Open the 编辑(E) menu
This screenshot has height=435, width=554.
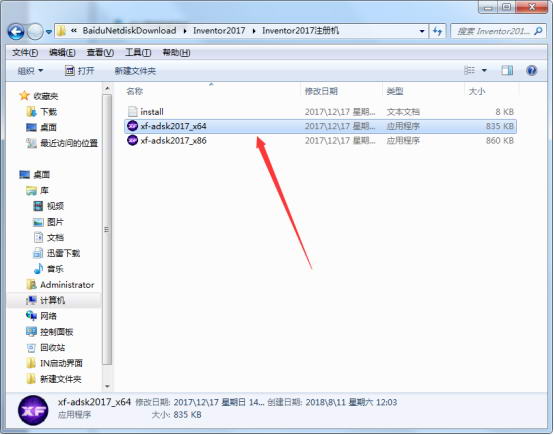tap(62, 53)
